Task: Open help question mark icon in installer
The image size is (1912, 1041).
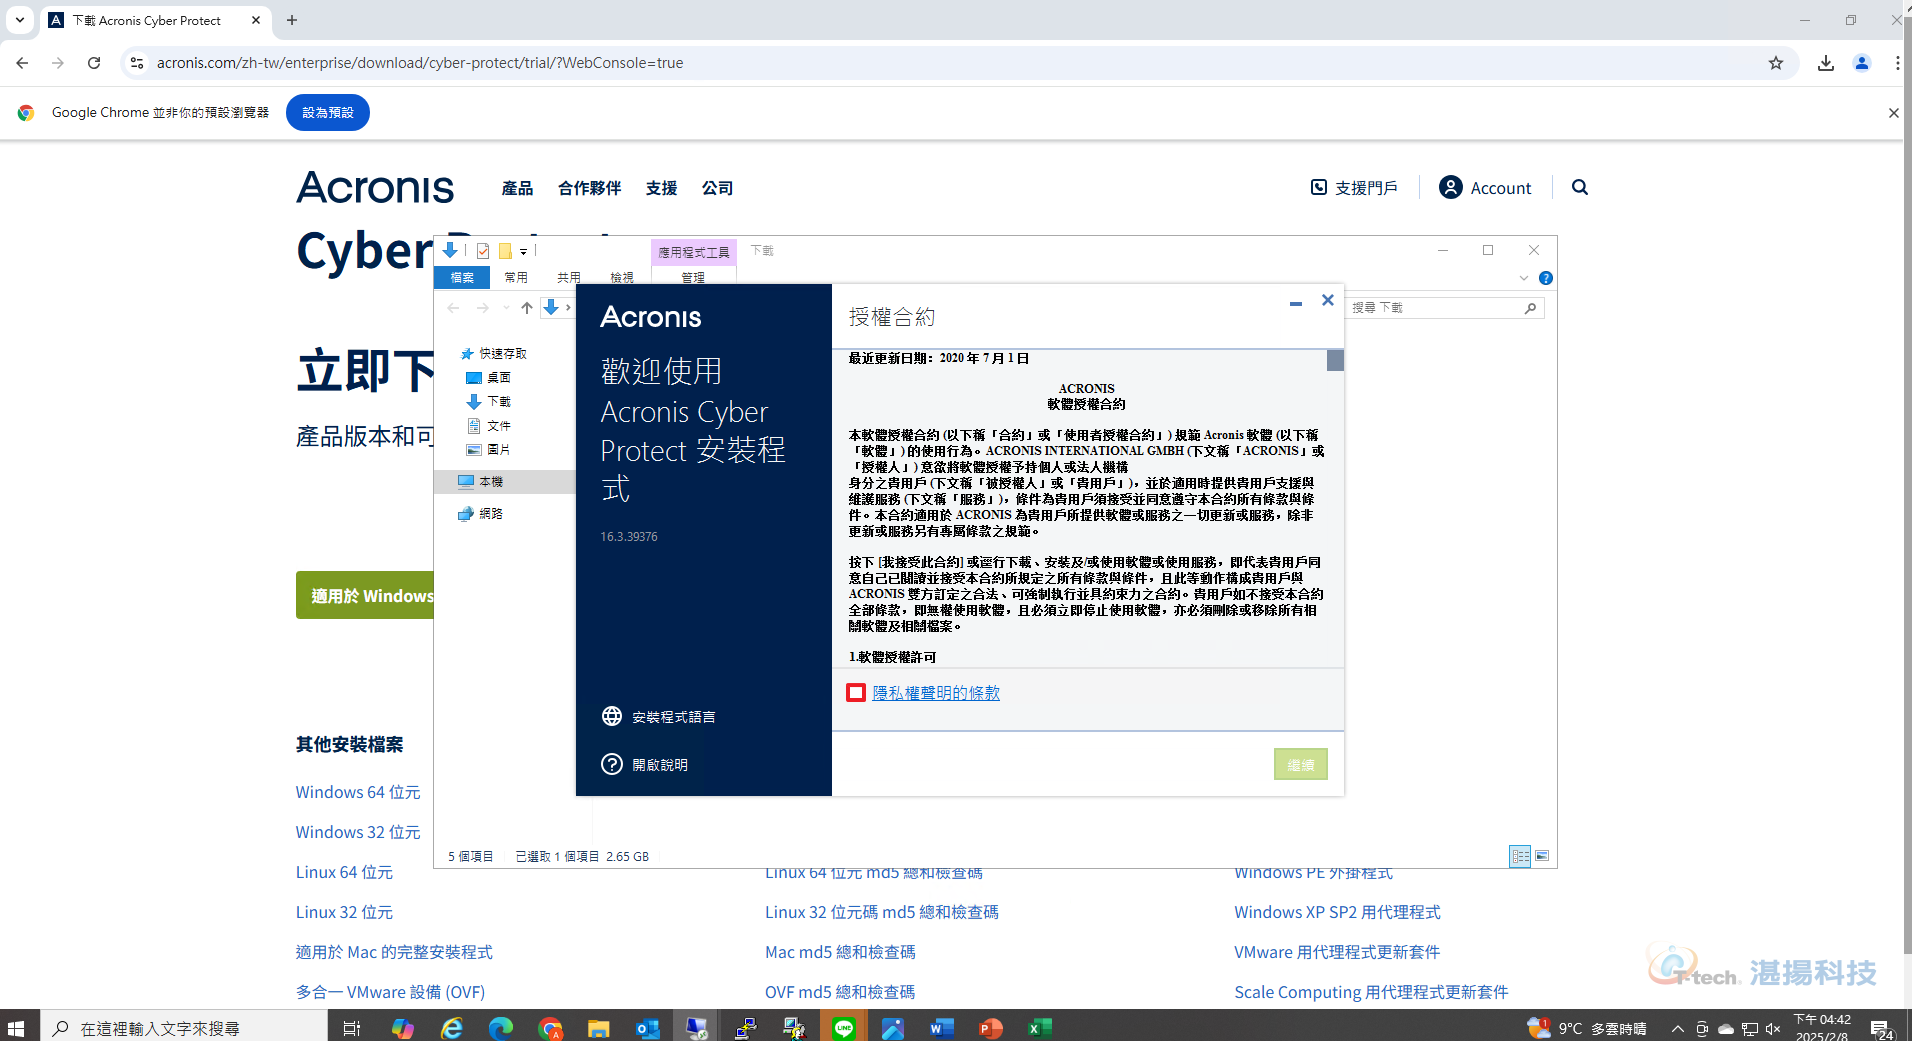Action: [612, 764]
